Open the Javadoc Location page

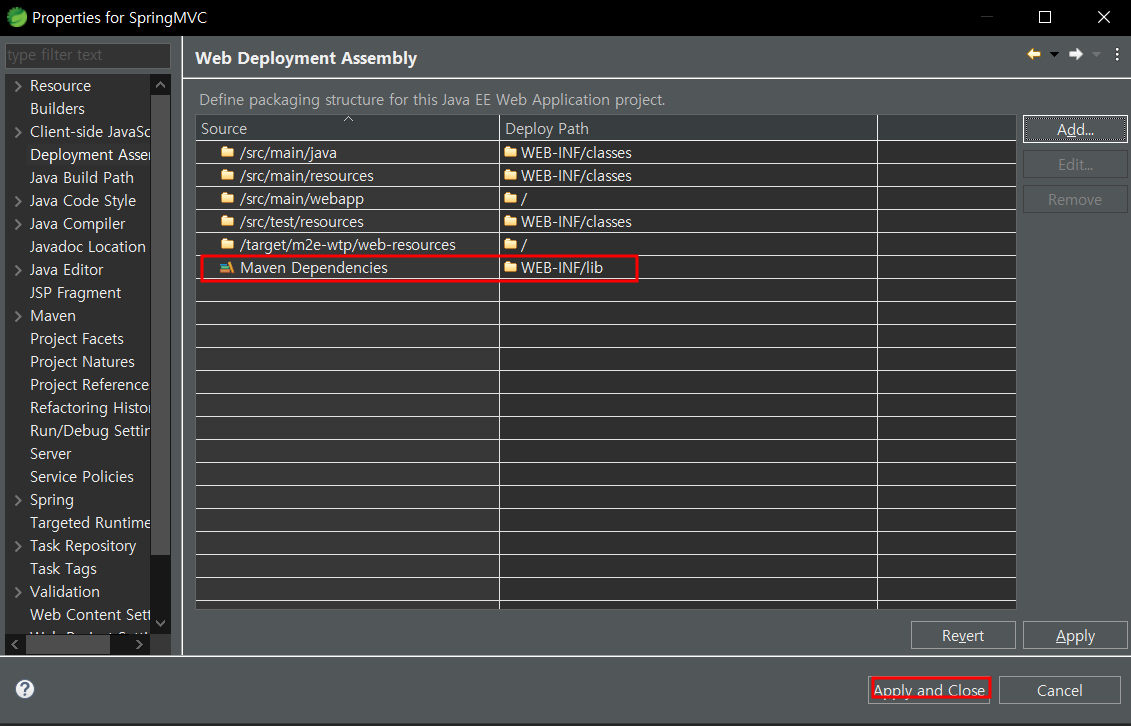(87, 247)
